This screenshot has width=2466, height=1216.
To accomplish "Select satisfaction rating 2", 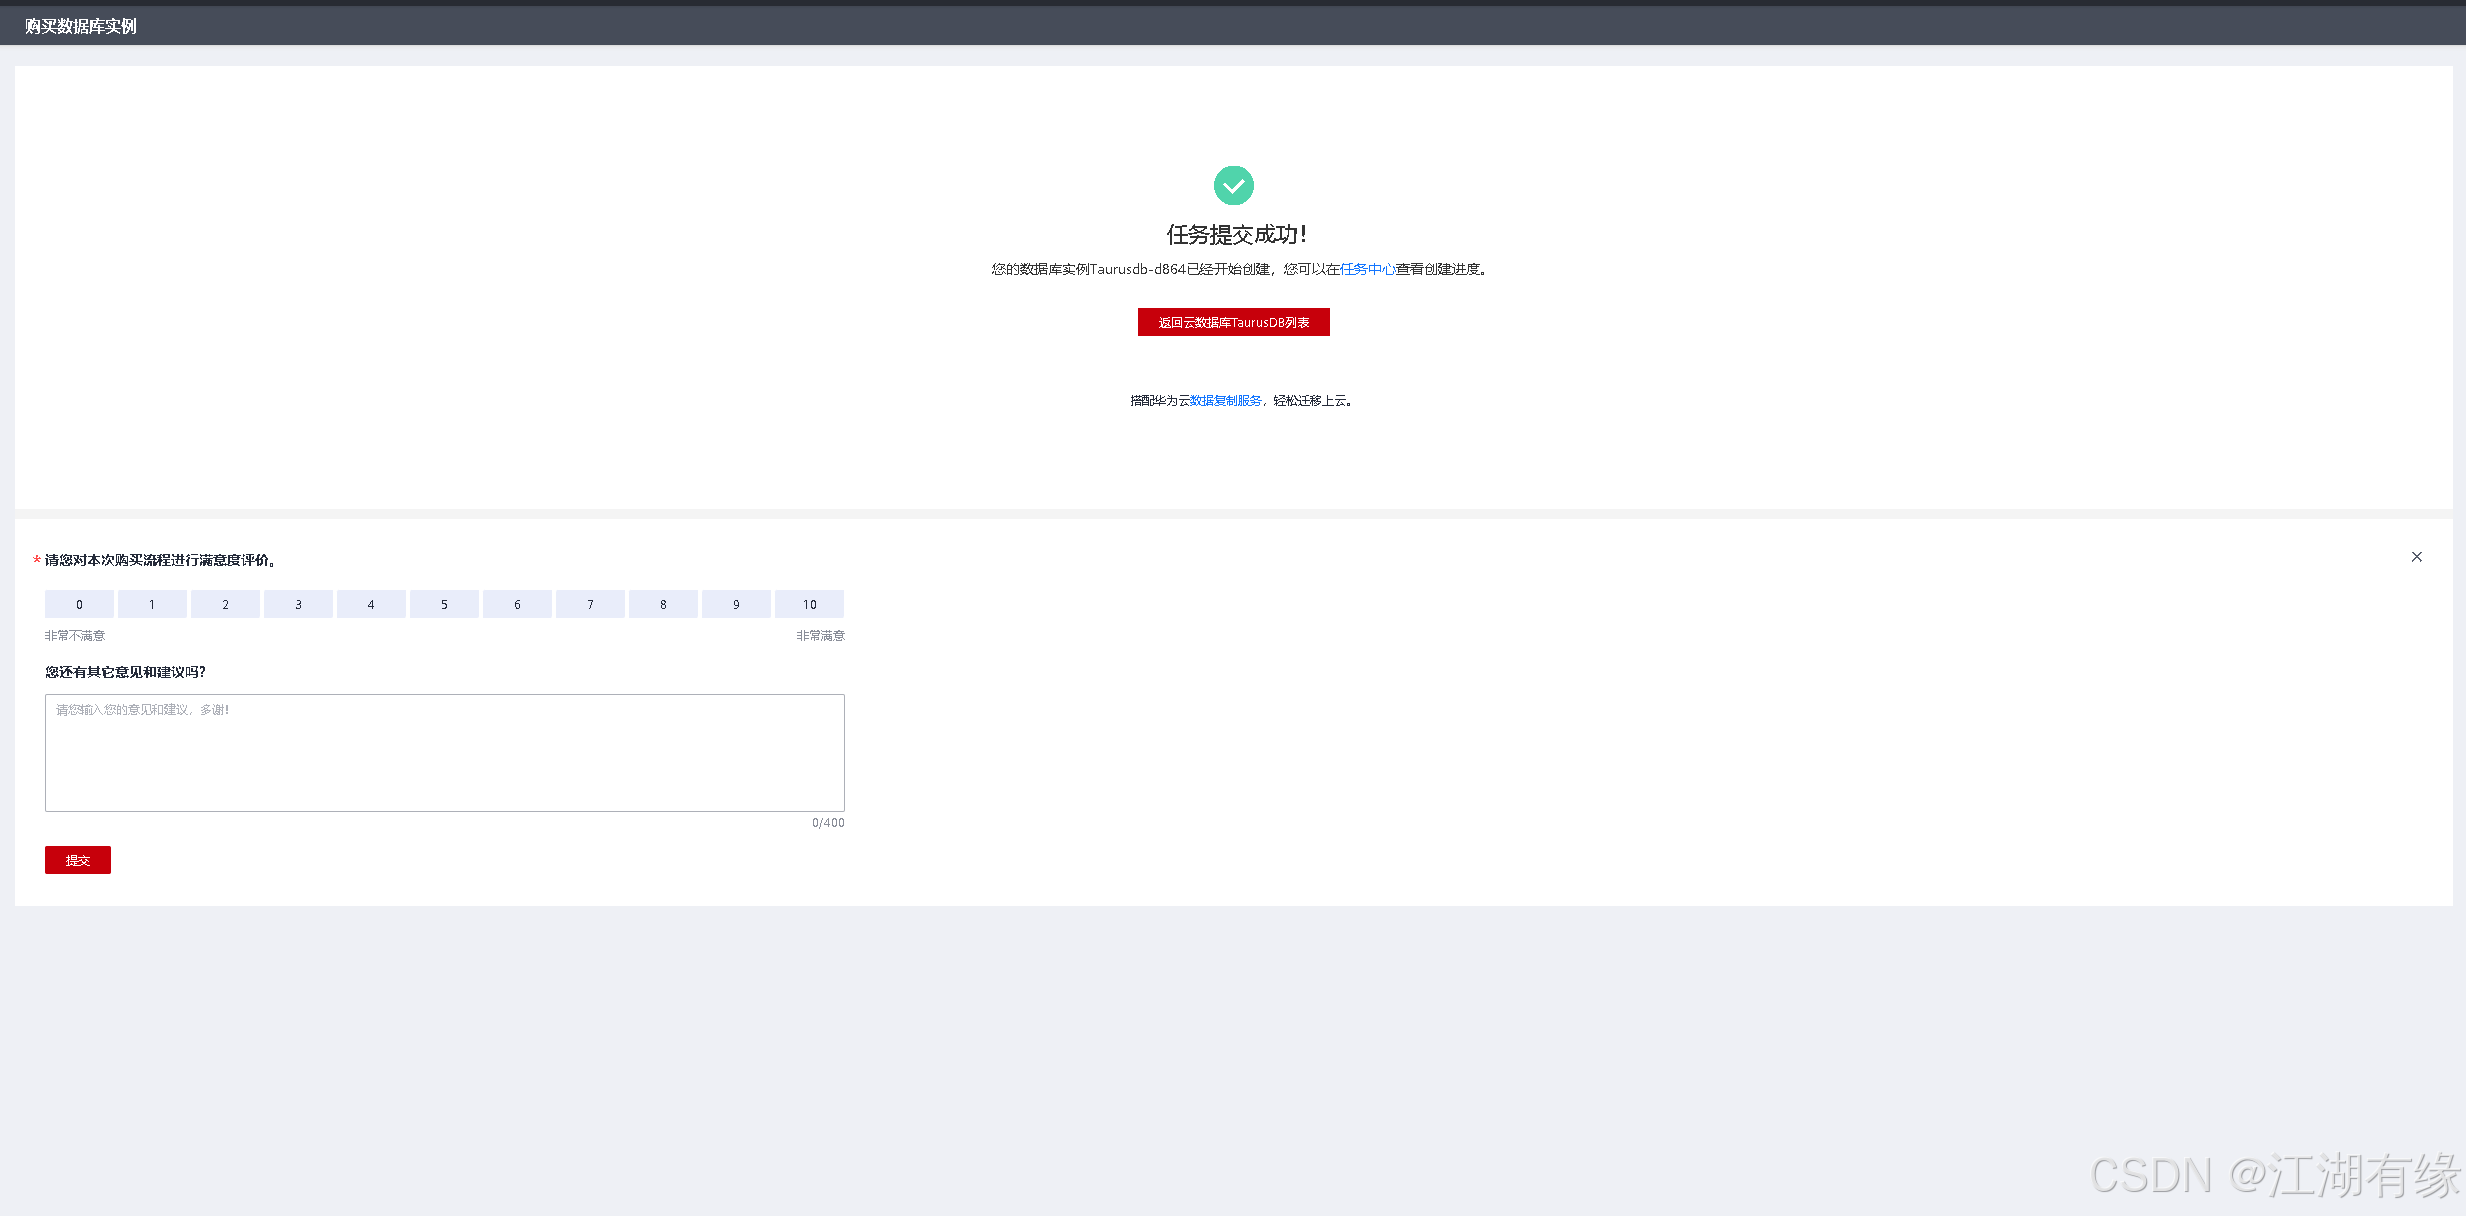I will (x=225, y=604).
